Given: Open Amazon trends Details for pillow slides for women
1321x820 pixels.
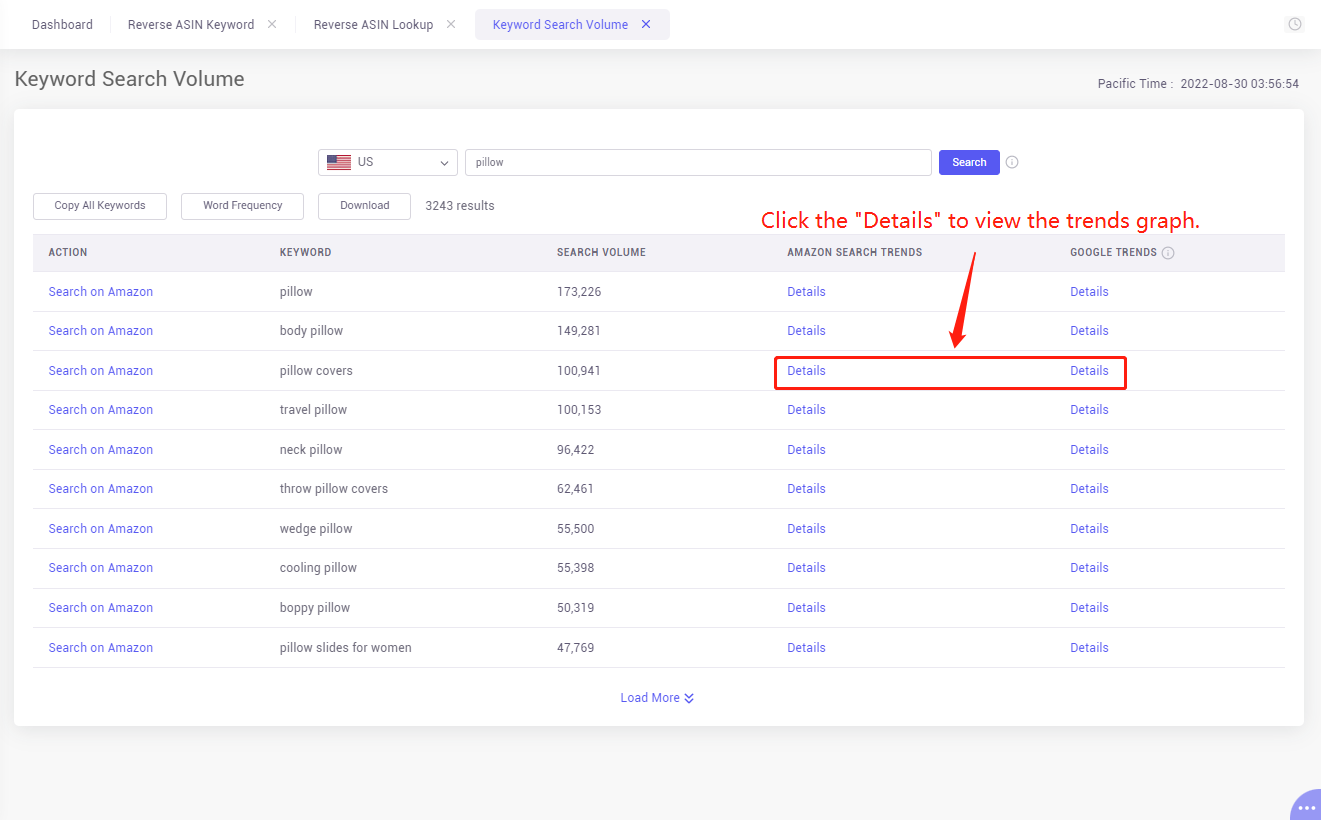Looking at the screenshot, I should (x=806, y=648).
